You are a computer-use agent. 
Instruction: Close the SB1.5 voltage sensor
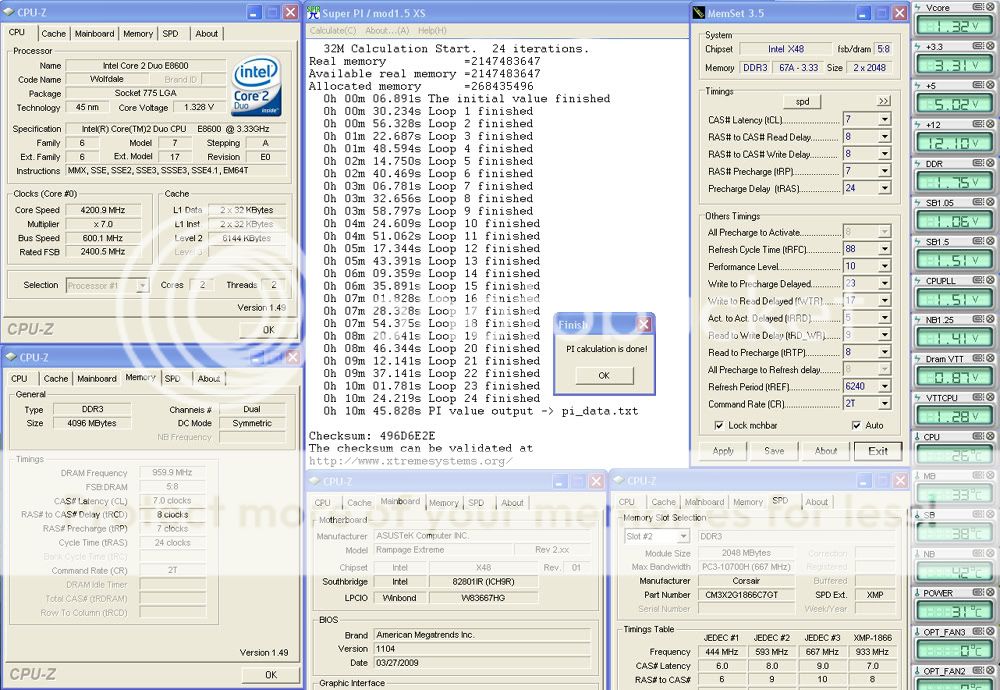click(990, 241)
